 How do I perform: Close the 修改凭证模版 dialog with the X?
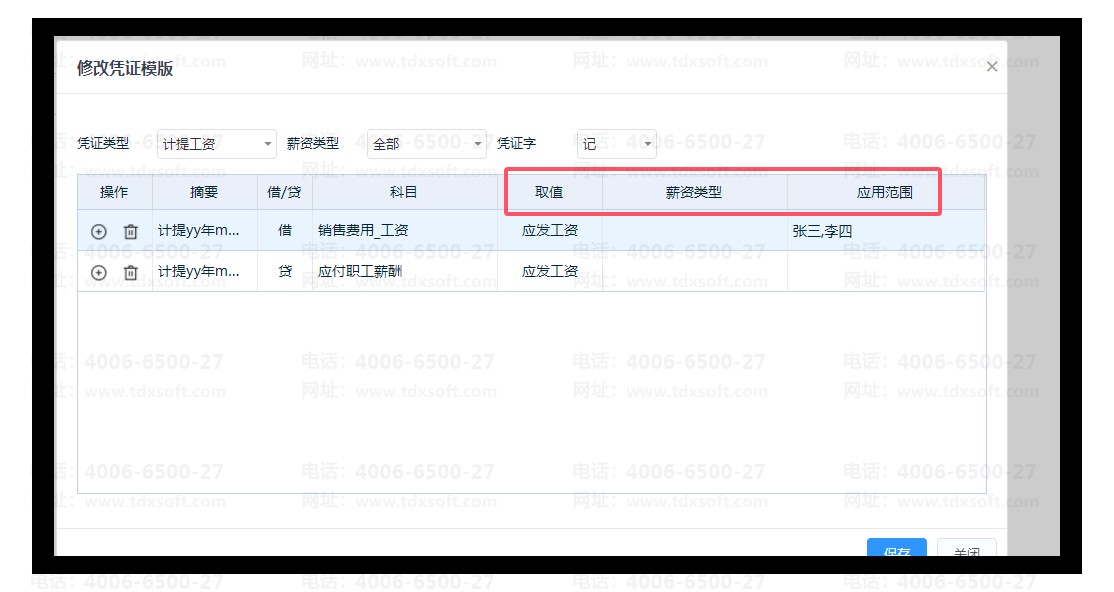991,67
